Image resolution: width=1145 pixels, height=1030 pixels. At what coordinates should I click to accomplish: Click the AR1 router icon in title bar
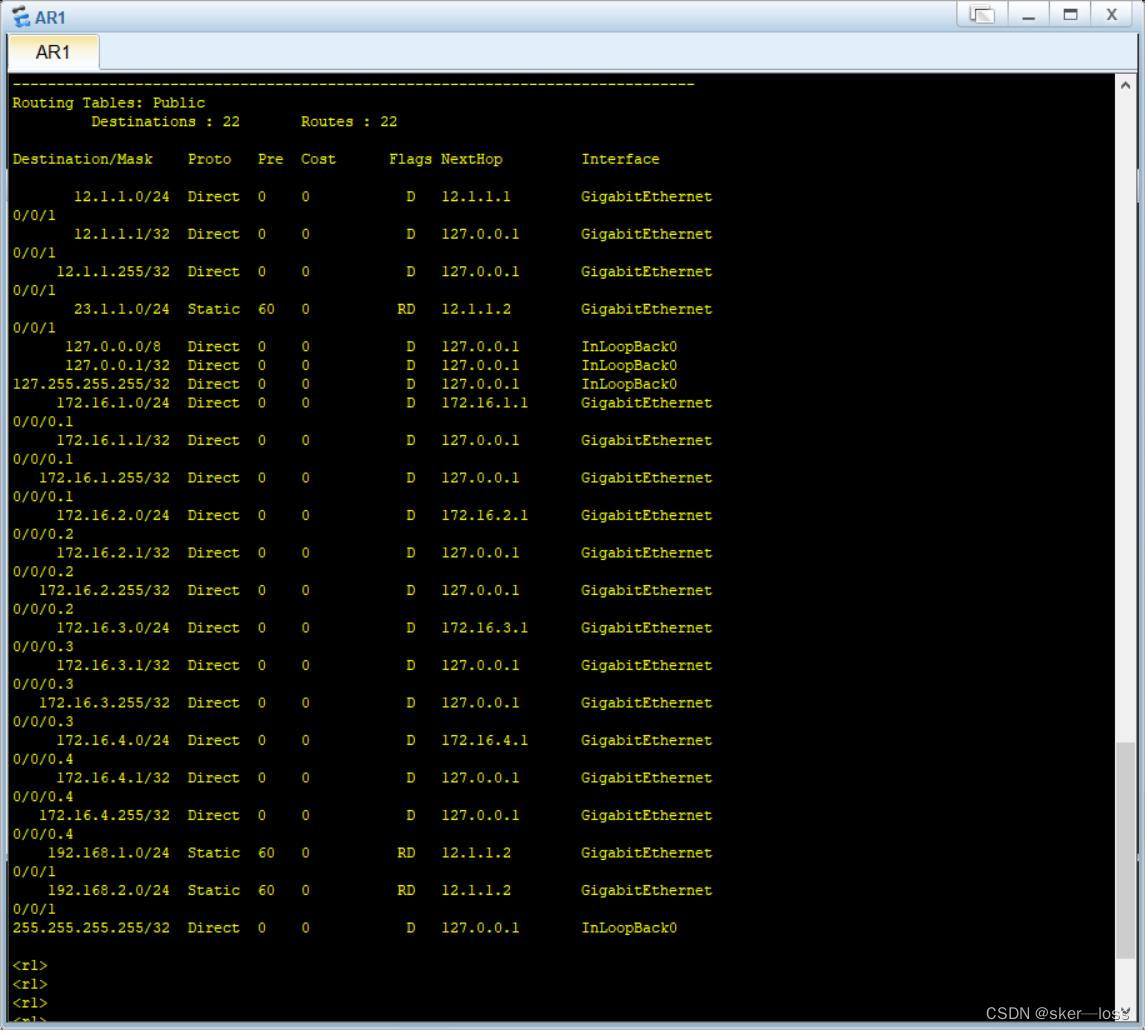point(20,16)
